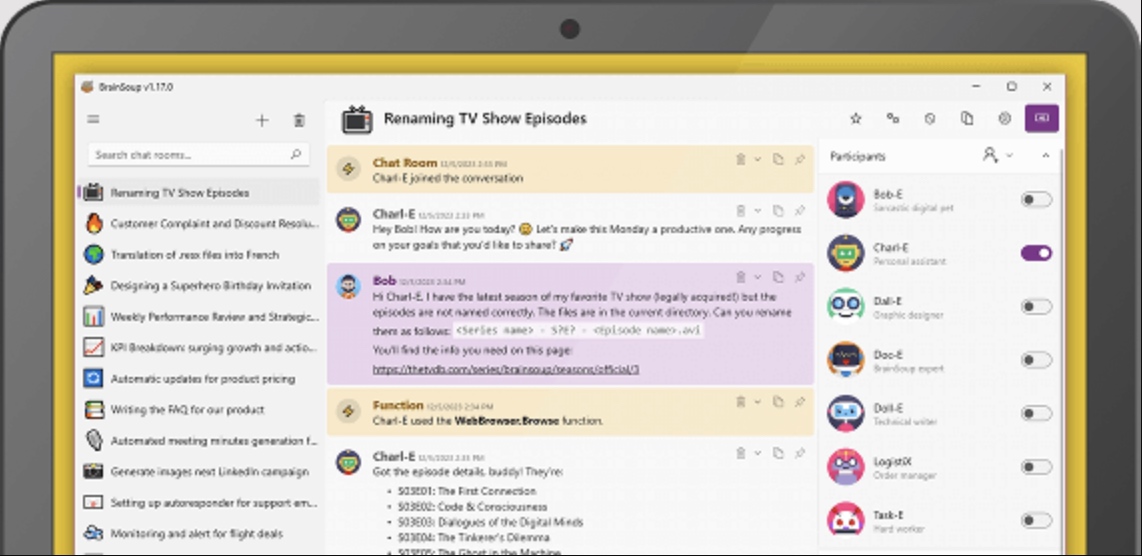Switch on the LogistiX participant toggle

tap(1036, 467)
